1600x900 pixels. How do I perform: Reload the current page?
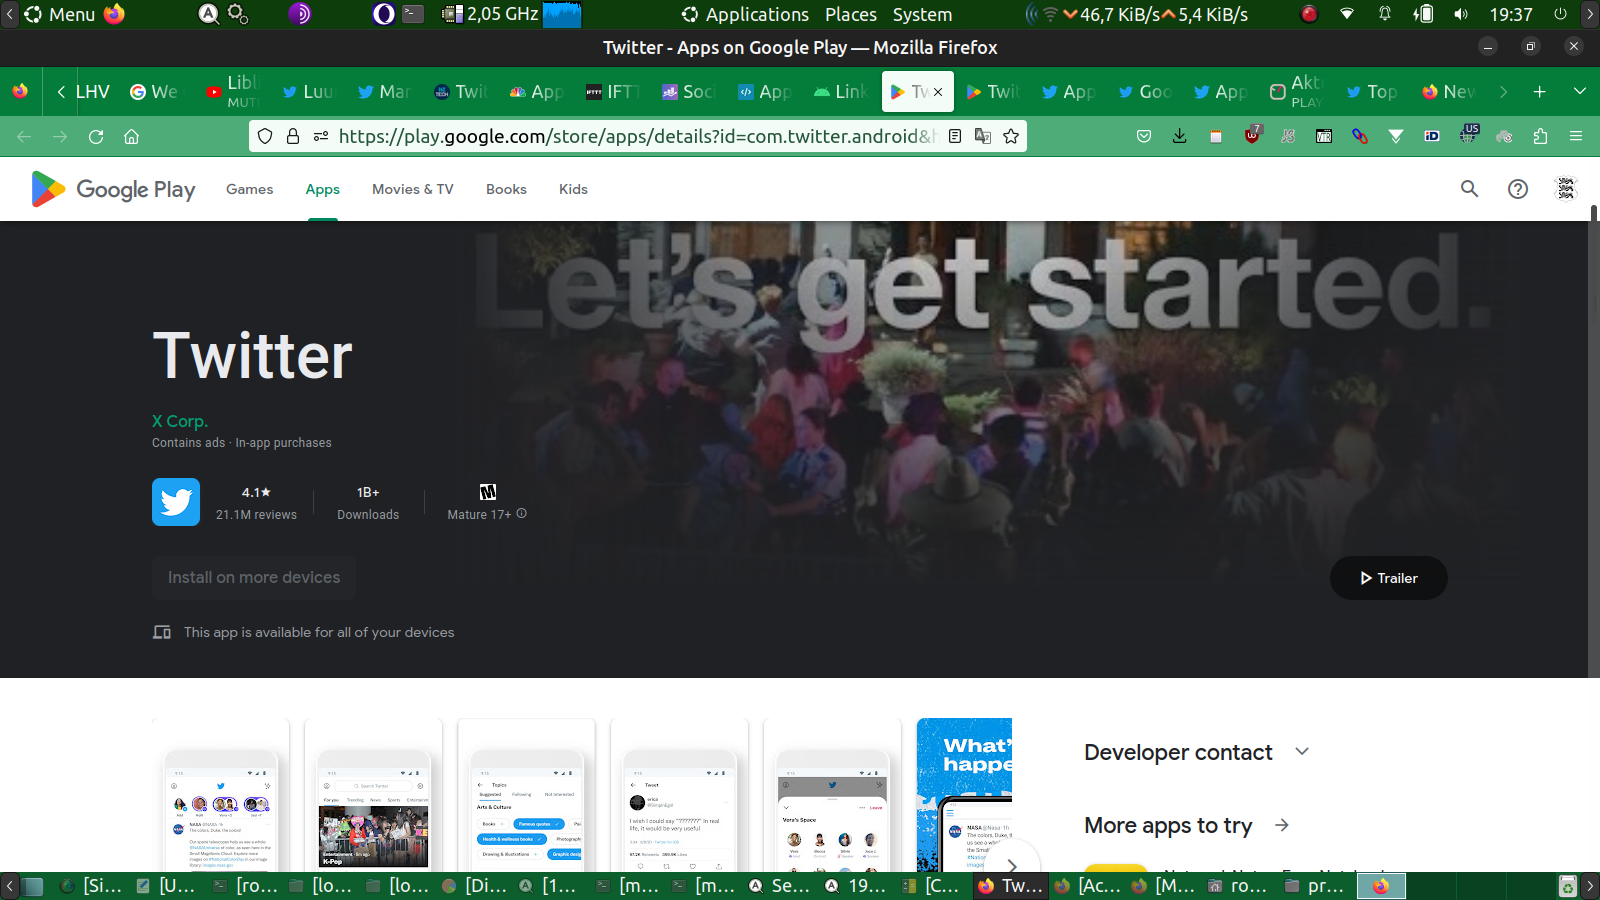[96, 137]
